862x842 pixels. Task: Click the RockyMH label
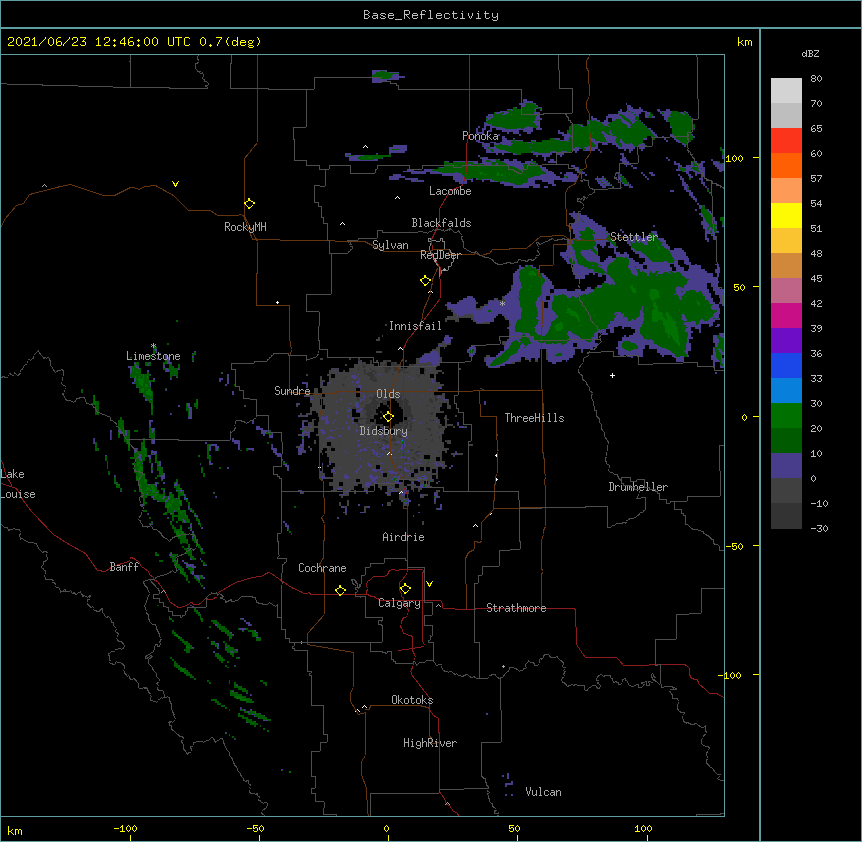245,227
